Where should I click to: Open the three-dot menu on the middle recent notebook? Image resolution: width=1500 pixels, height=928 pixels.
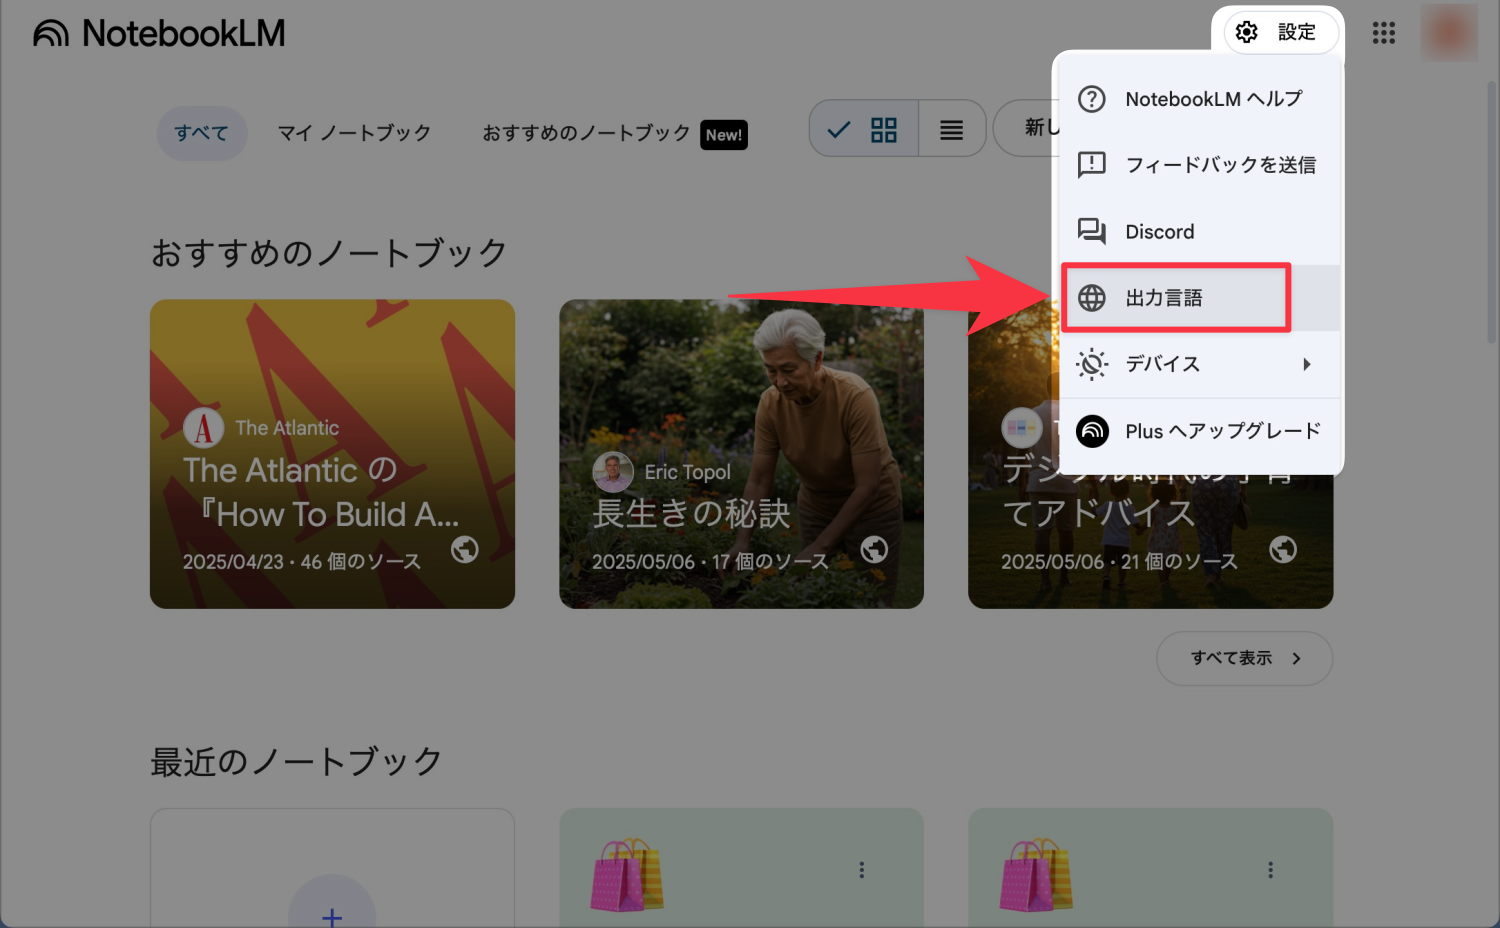click(x=861, y=870)
